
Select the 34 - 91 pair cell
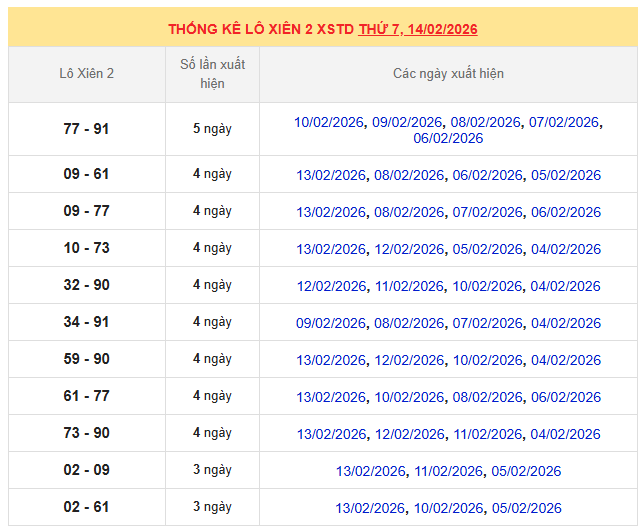pyautogui.click(x=86, y=322)
